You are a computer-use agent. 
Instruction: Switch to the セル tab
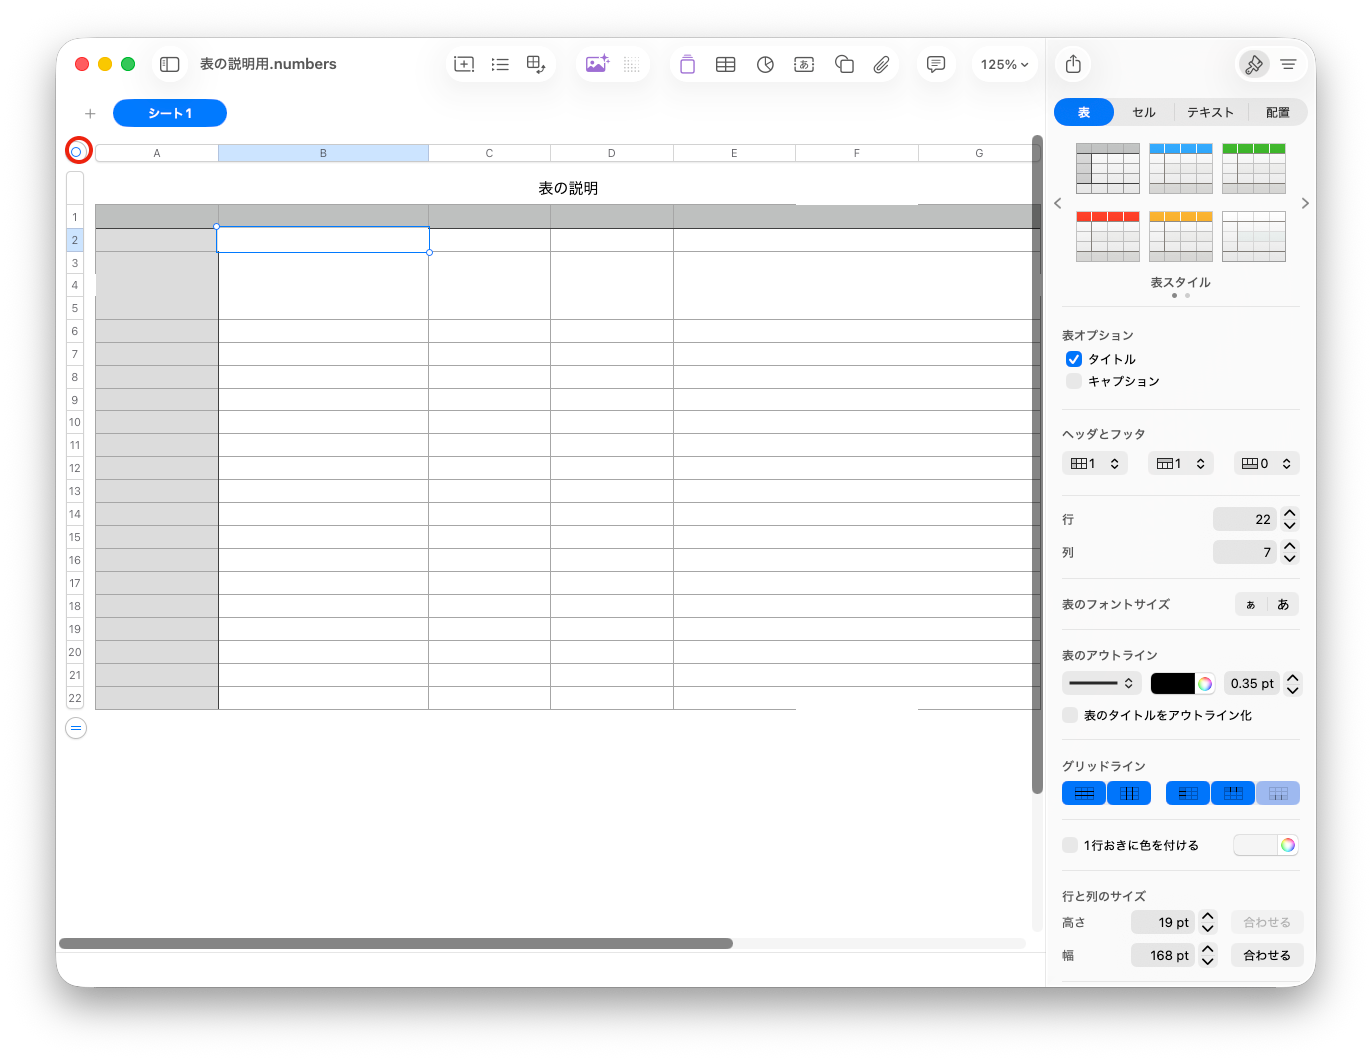click(1144, 112)
